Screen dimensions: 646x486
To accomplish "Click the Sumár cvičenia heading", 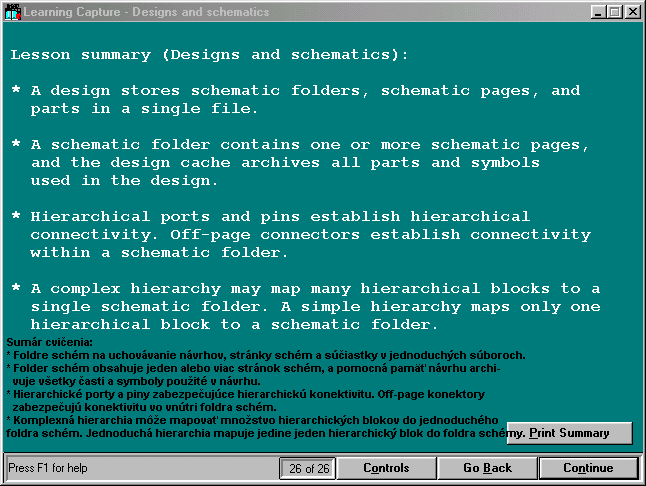I will (49, 343).
